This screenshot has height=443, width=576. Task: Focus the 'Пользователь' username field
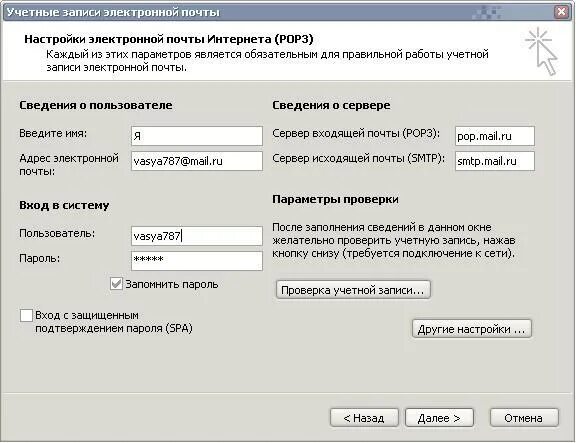(x=197, y=236)
